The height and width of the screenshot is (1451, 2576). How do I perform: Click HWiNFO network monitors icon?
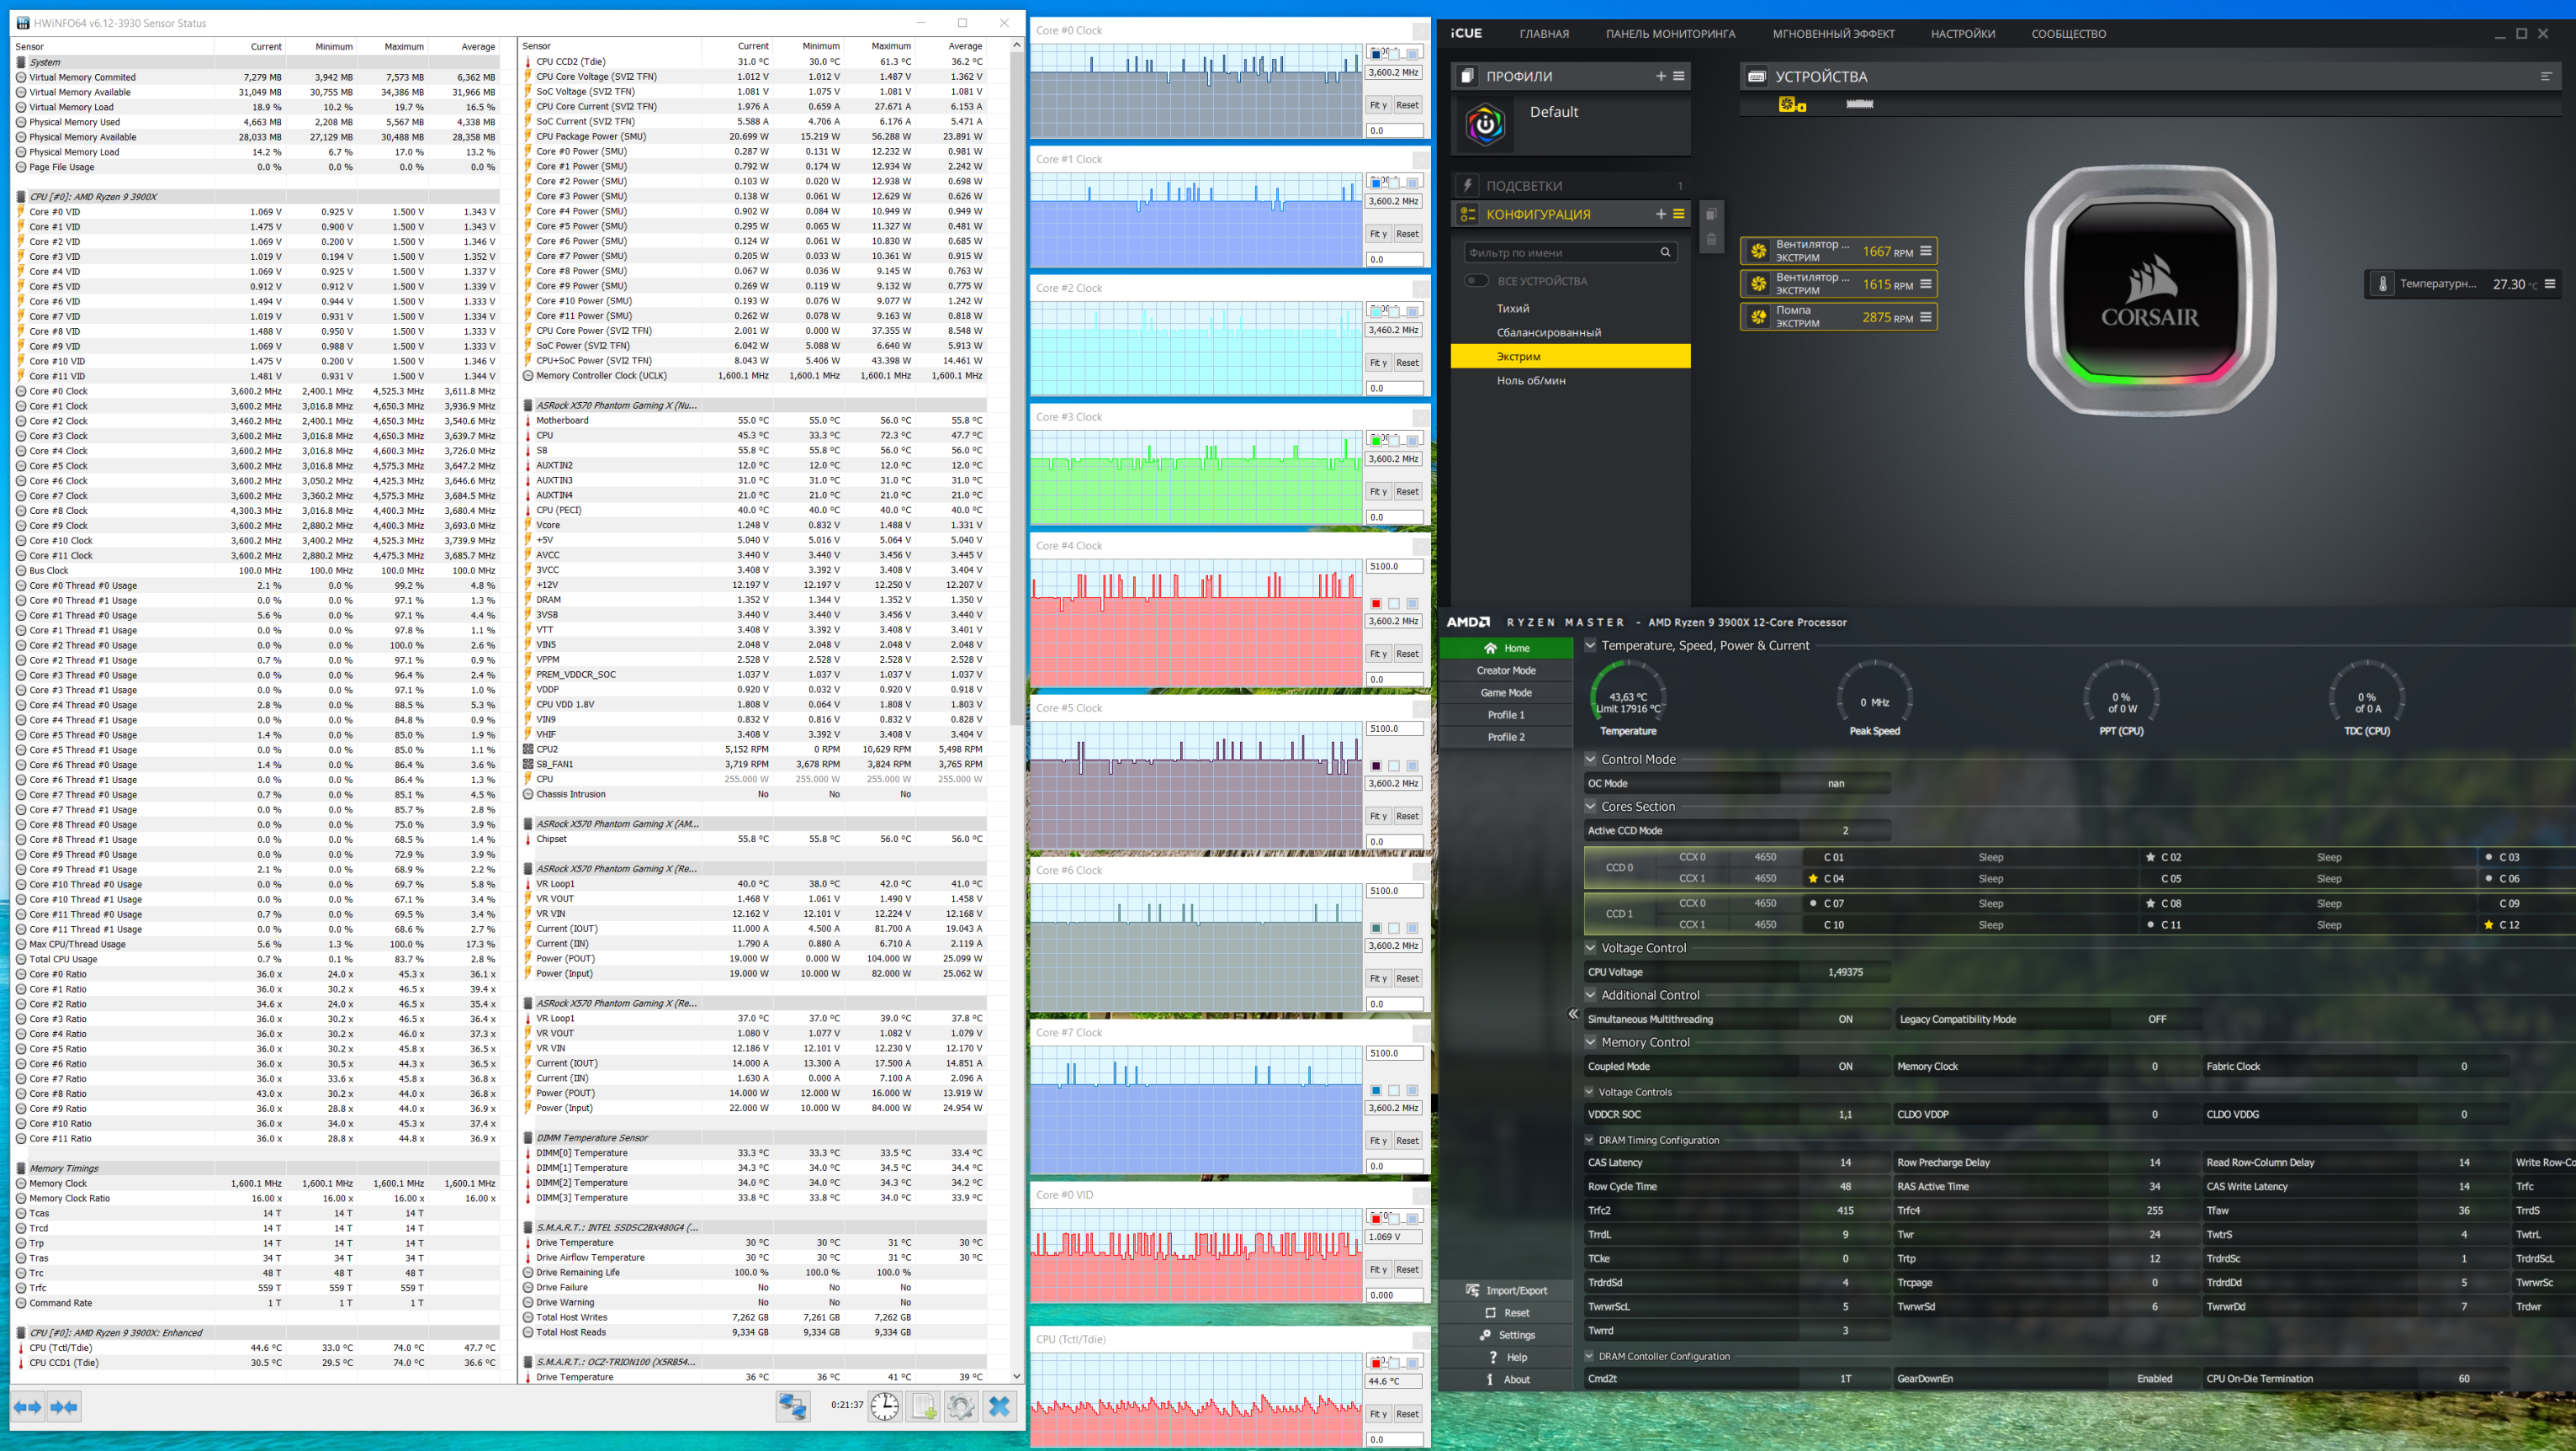point(793,1406)
